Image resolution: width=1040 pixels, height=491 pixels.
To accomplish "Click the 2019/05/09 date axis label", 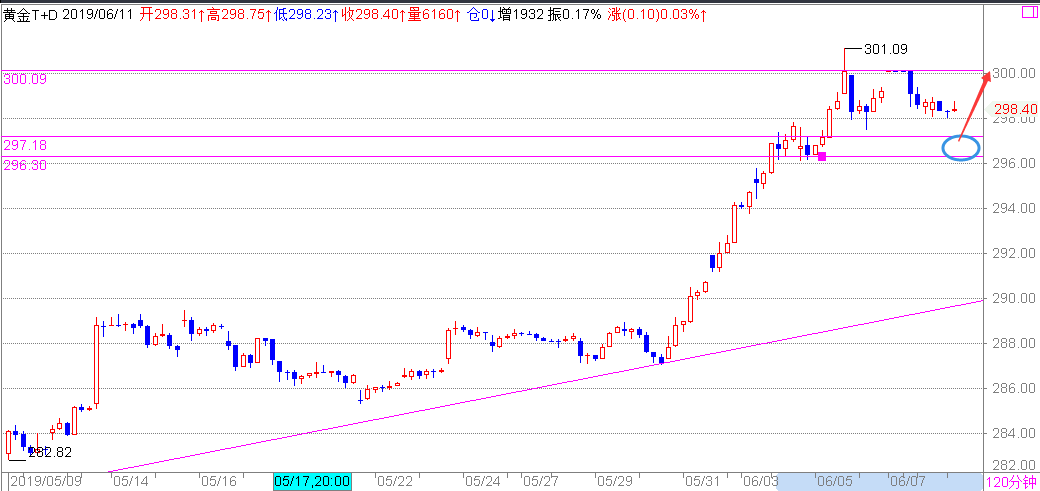I will [x=44, y=481].
